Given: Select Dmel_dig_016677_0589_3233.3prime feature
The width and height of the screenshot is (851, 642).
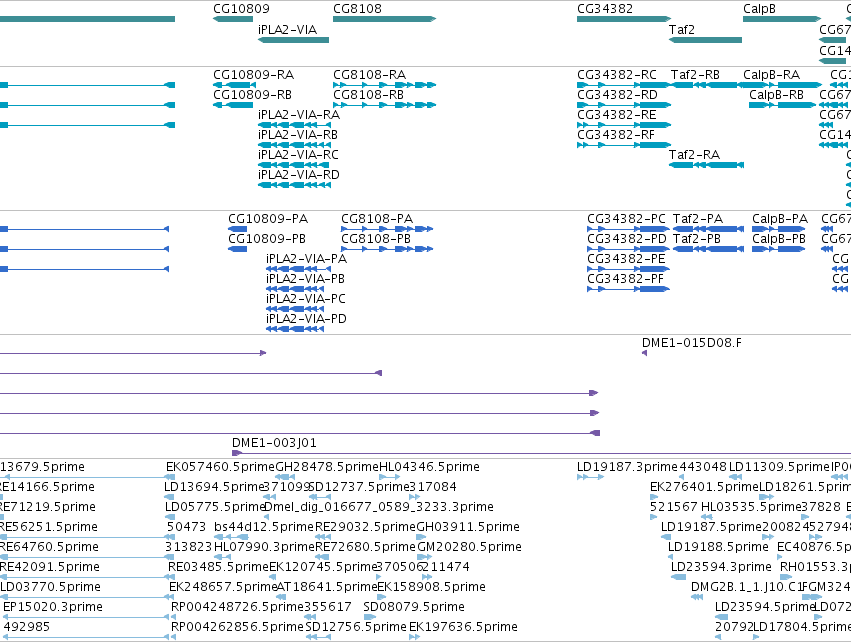Looking at the screenshot, I should [379, 507].
